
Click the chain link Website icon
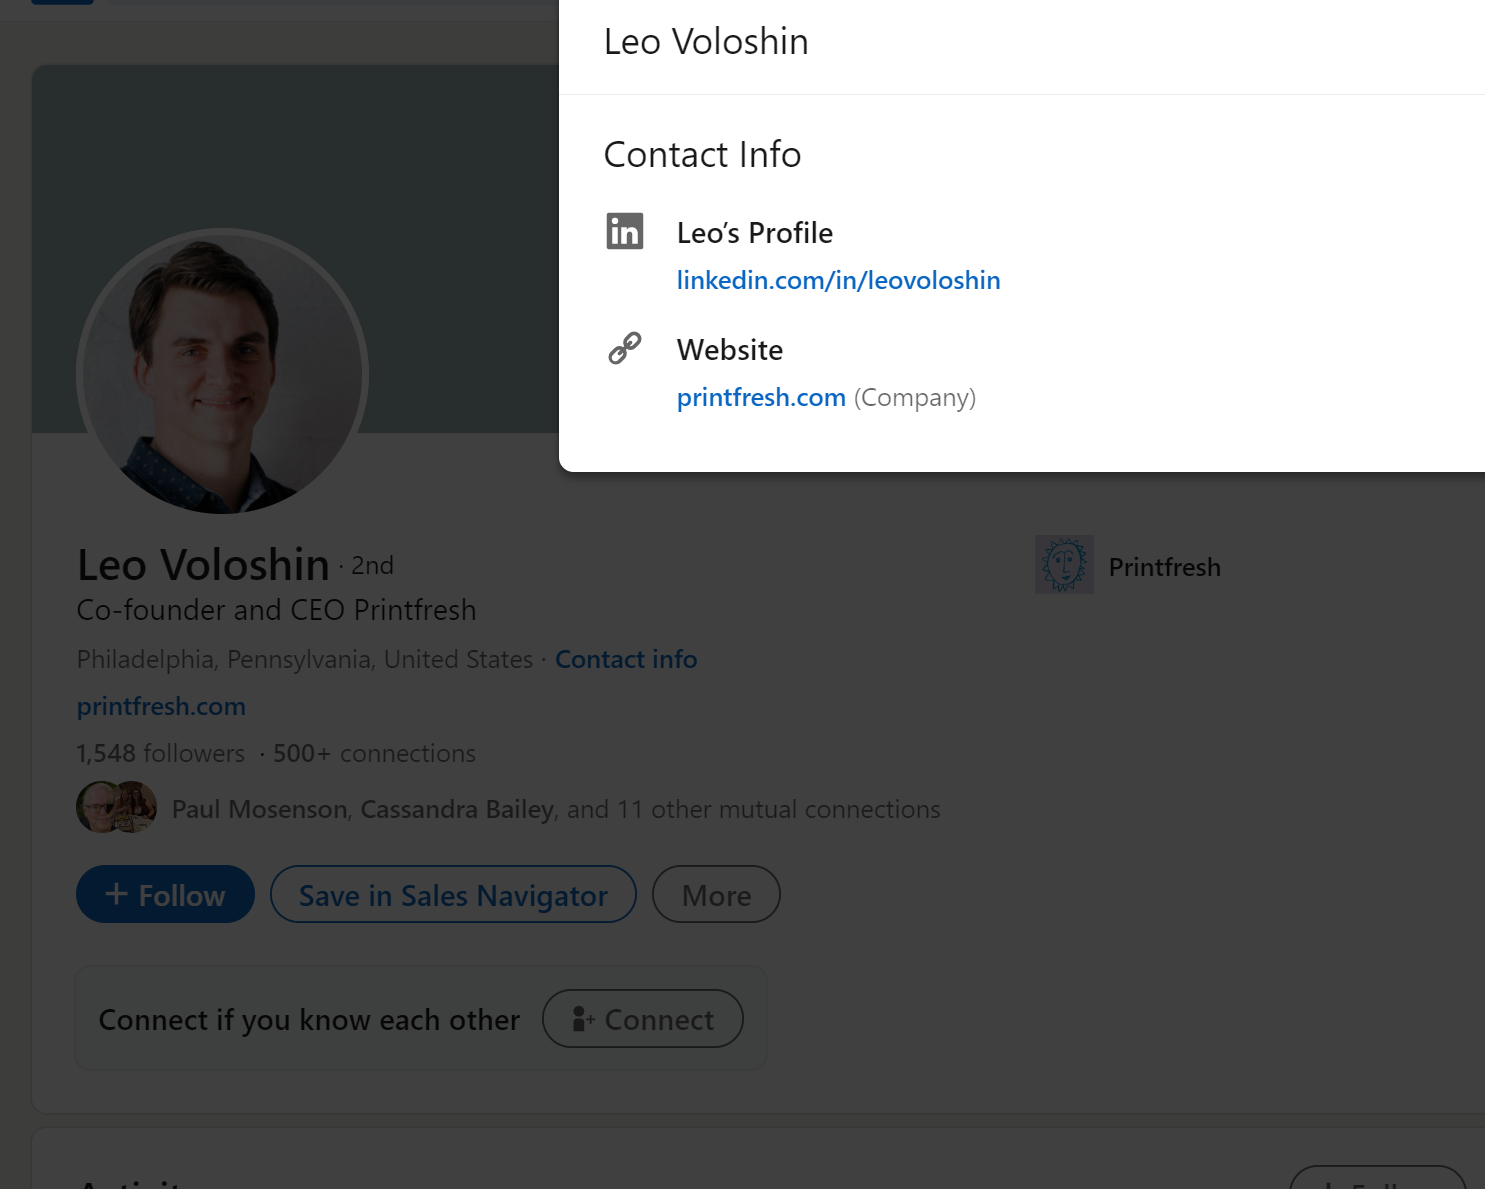[625, 348]
